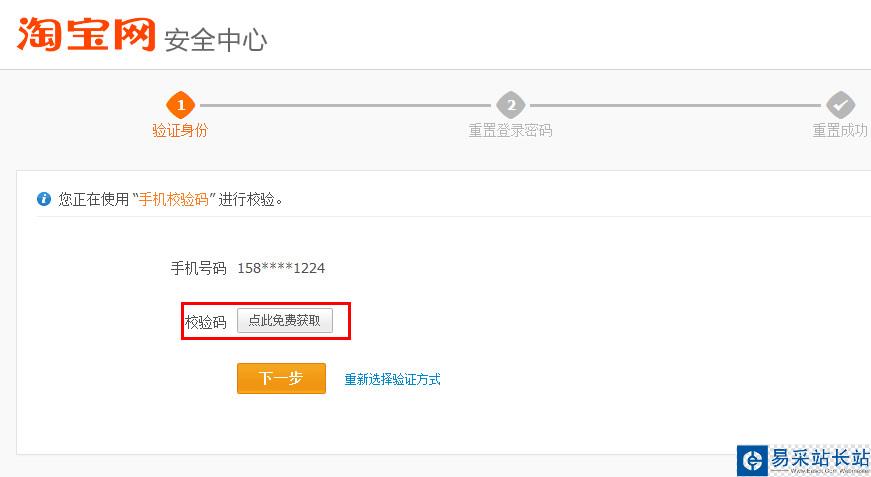Click the gray checkmark step icon

click(840, 105)
